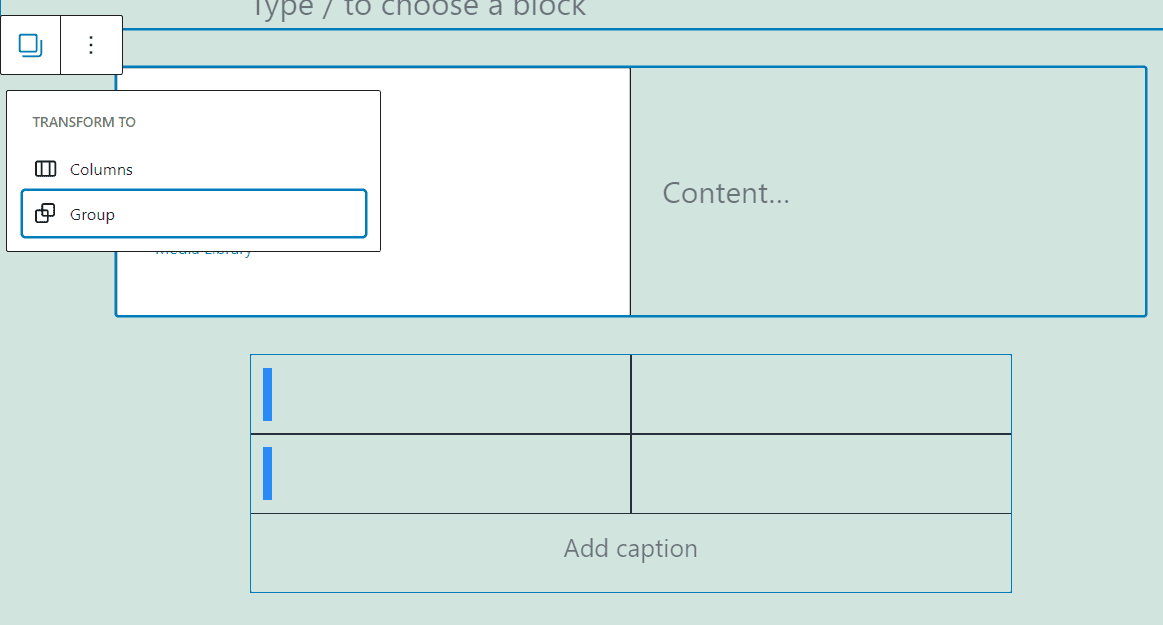This screenshot has height=625, width=1163.
Task: Select the overlapping squares block type indicator
Action: [x=31, y=44]
